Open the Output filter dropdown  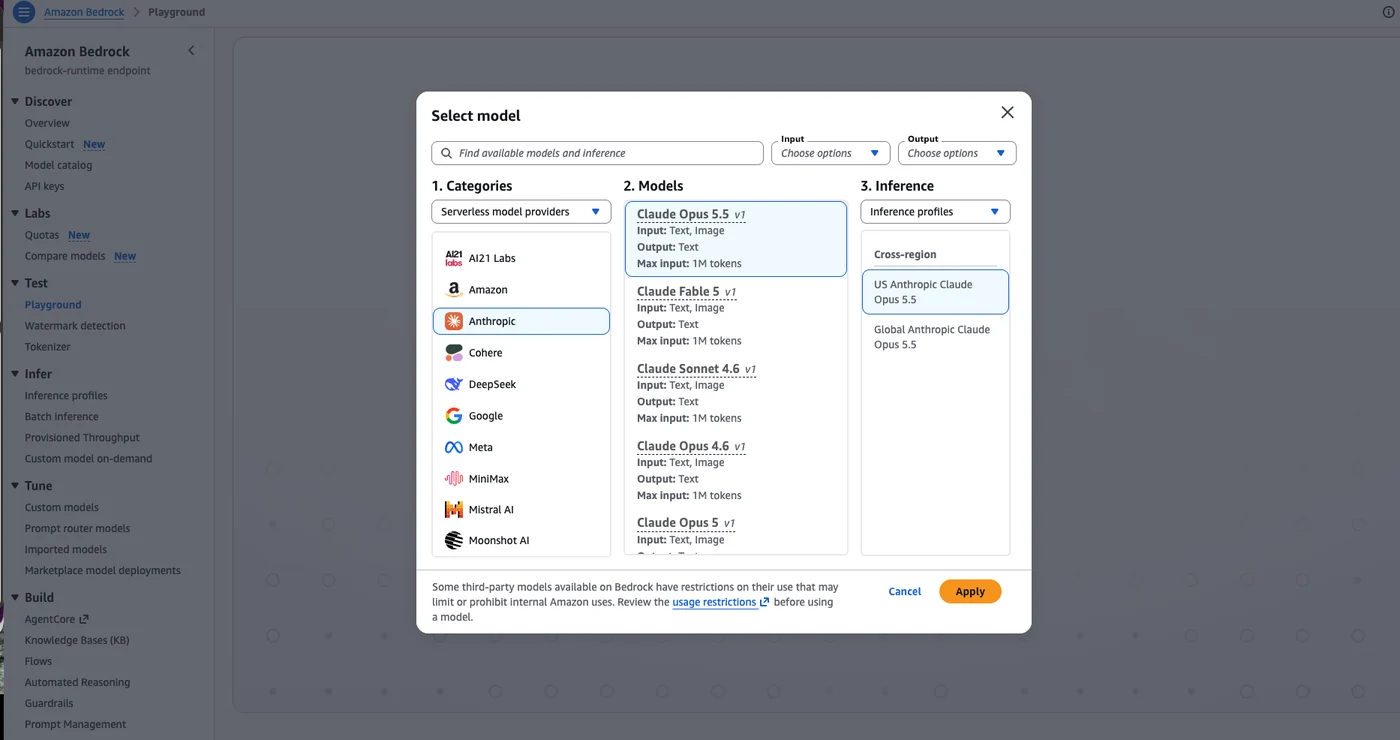(x=957, y=153)
